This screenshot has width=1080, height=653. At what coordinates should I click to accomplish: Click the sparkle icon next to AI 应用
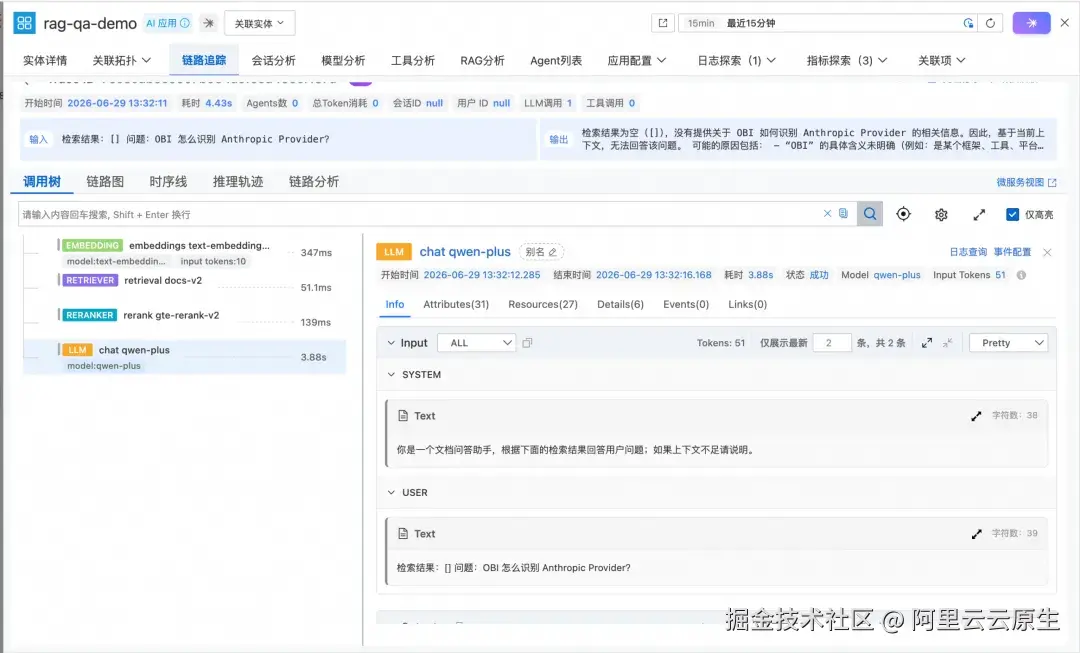pos(209,23)
